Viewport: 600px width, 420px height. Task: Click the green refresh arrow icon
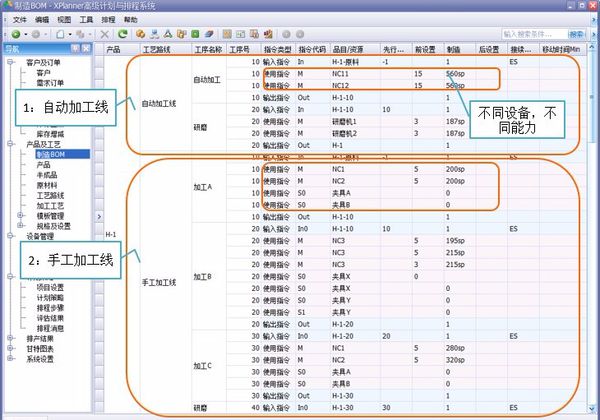(123, 34)
